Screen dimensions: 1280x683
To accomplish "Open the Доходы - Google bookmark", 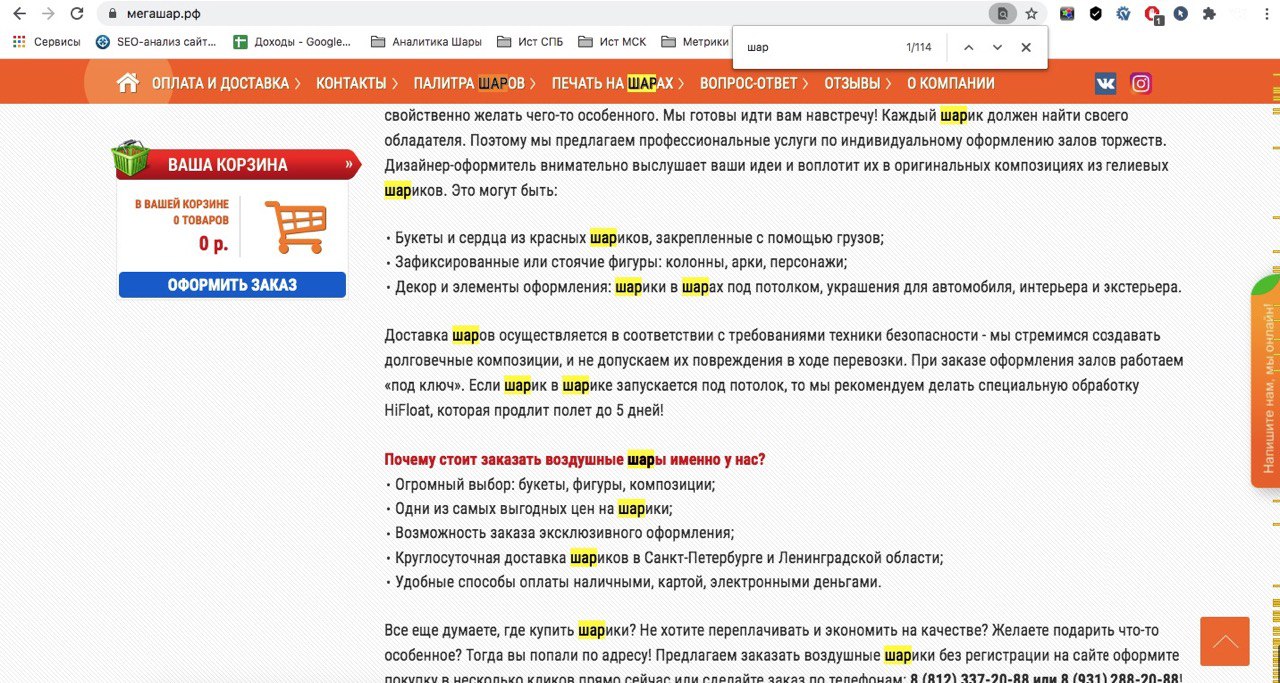I will click(x=292, y=42).
